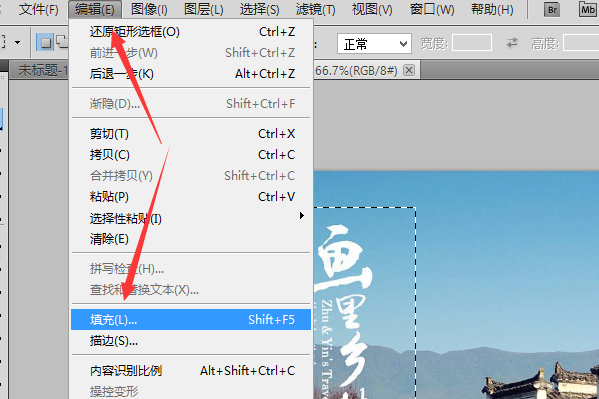Switch to the 未标题-1 document tab
Image resolution: width=599 pixels, height=399 pixels.
(39, 70)
